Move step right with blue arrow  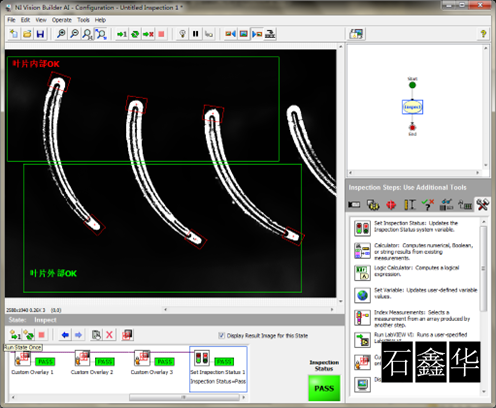[78, 335]
